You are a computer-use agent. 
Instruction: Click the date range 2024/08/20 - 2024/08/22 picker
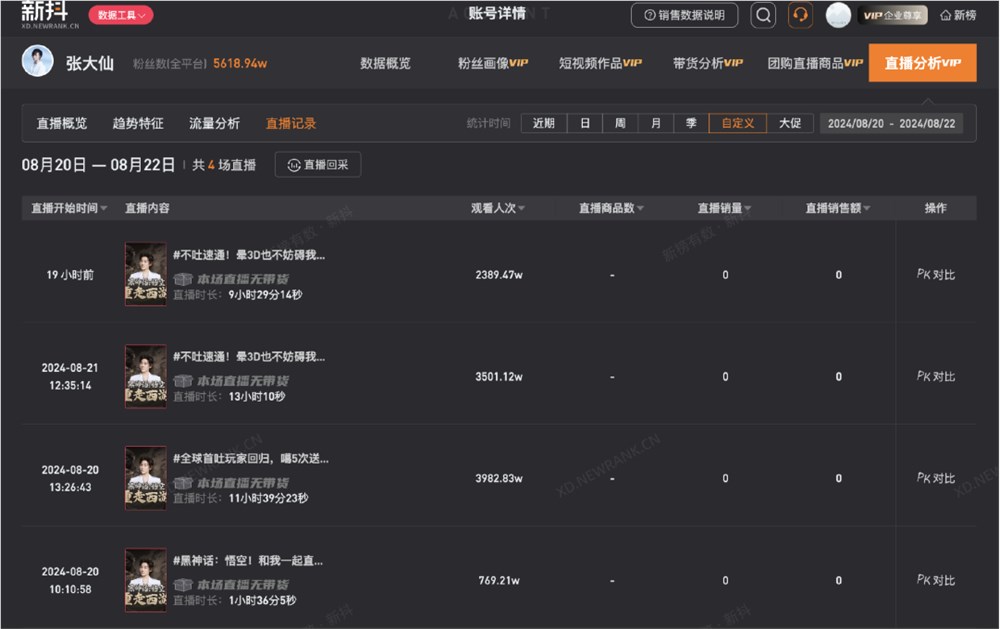click(891, 122)
